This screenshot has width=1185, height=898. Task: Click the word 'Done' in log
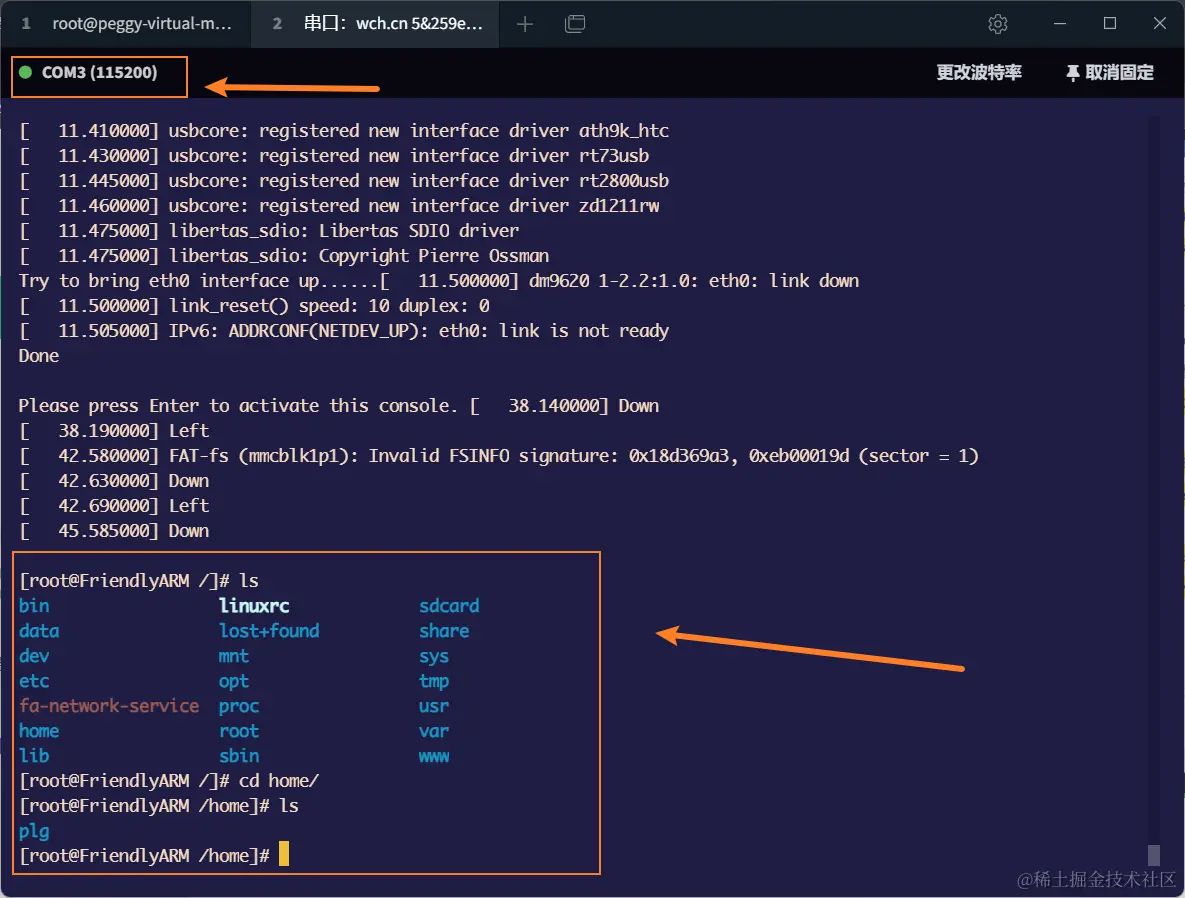39,355
